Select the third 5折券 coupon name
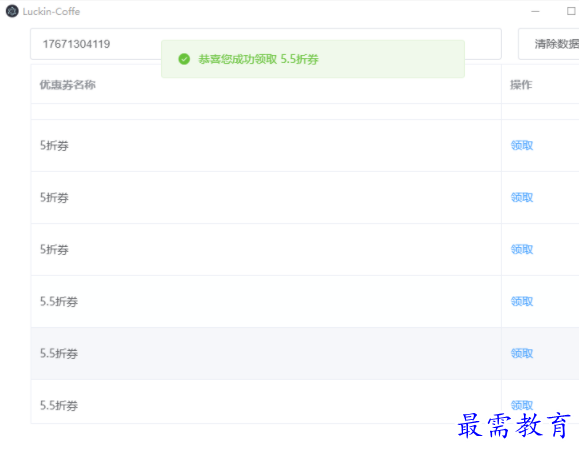579x457 pixels. click(54, 250)
